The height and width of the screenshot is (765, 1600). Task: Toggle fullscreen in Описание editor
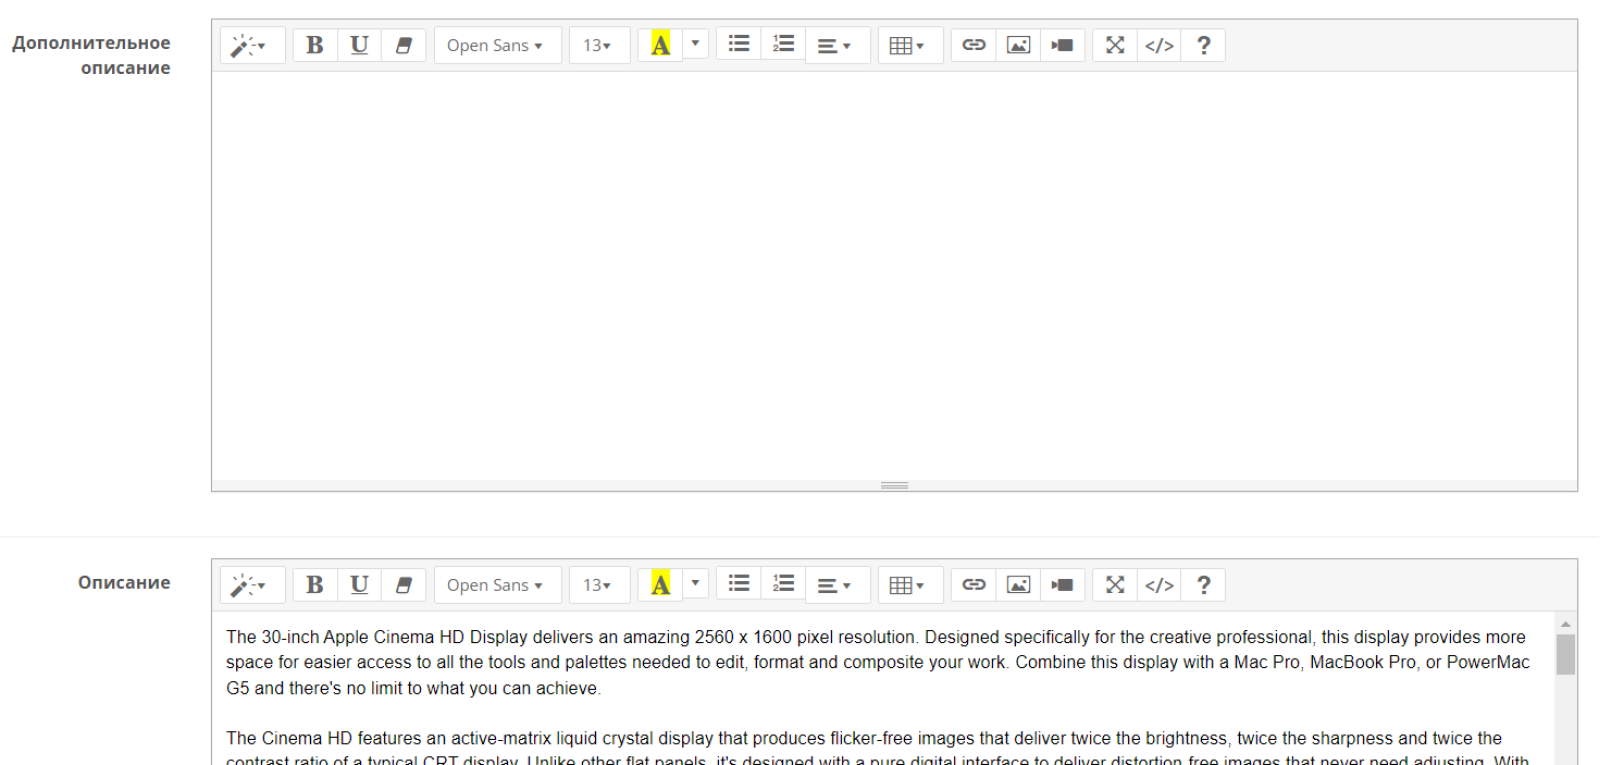click(1115, 585)
